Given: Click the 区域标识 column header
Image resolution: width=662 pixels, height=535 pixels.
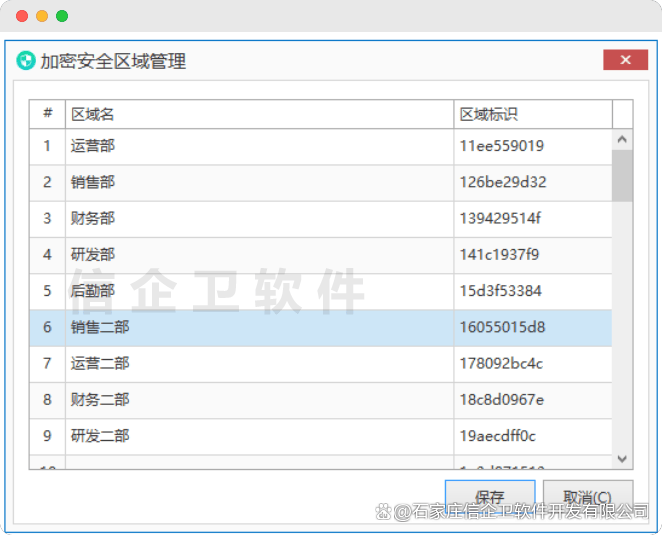Looking at the screenshot, I should coord(532,114).
